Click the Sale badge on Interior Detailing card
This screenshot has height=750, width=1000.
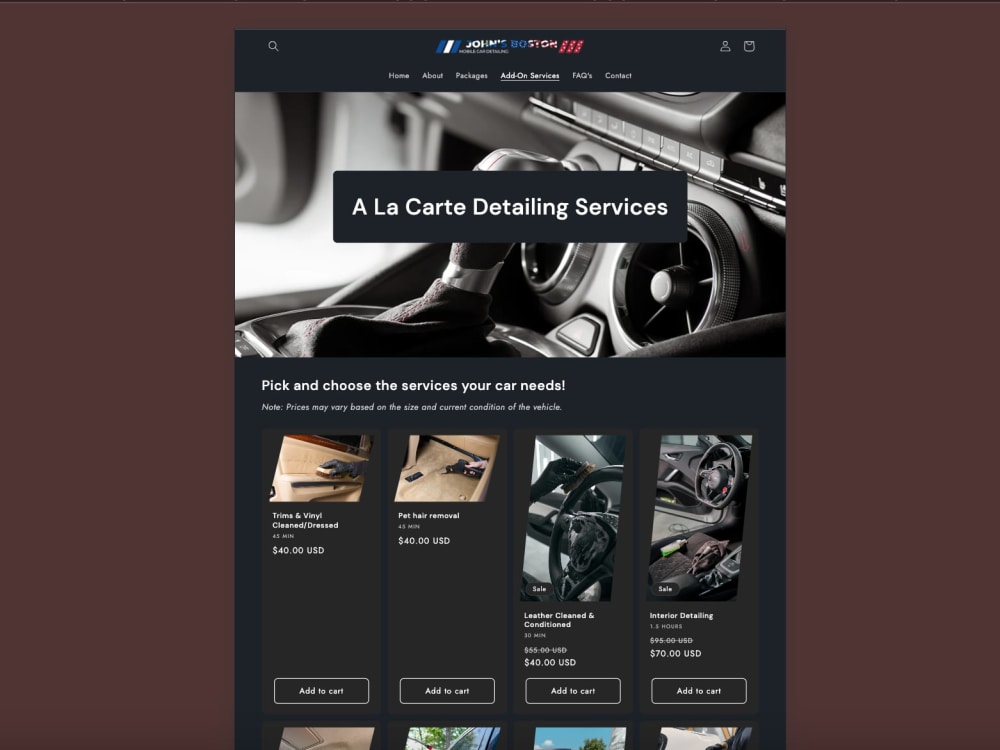pos(665,589)
